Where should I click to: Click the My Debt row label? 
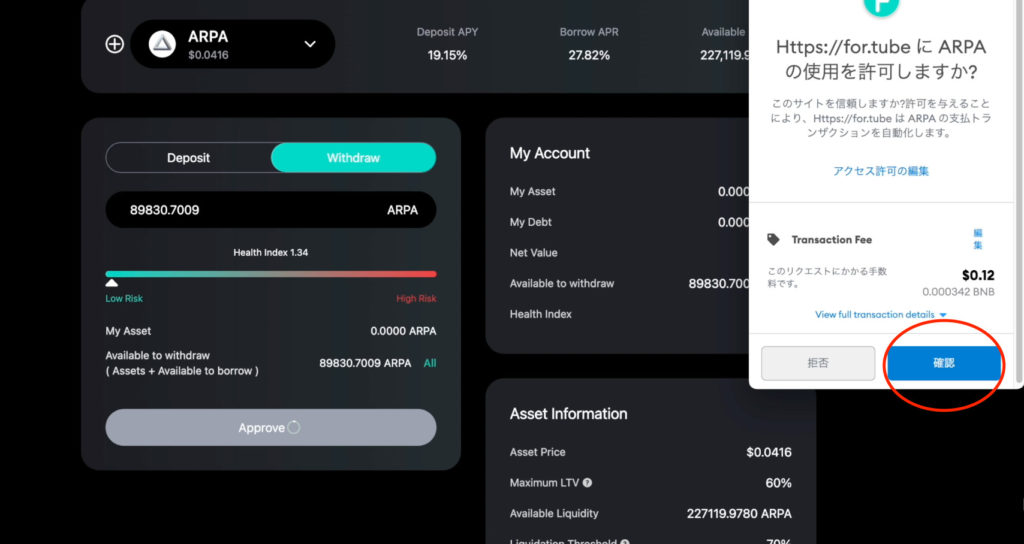pos(531,222)
